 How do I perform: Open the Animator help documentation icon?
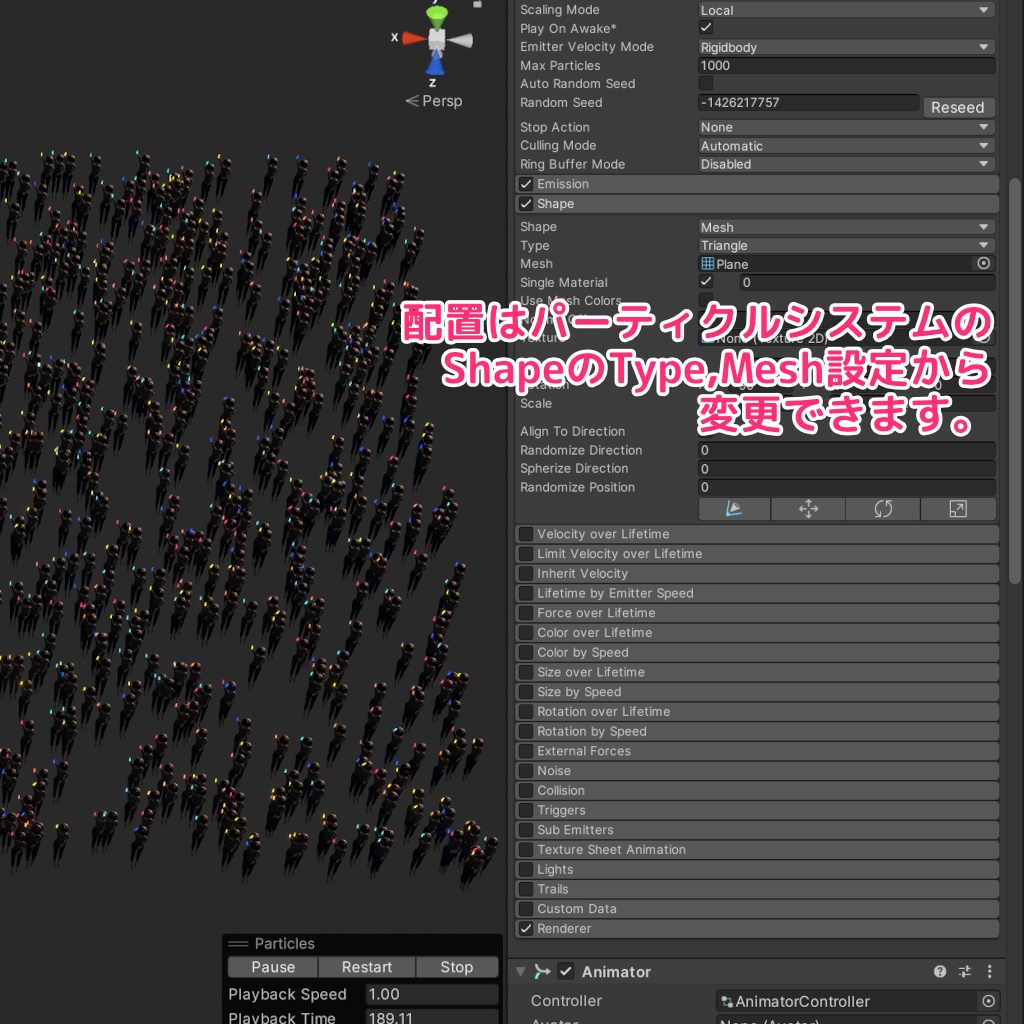(938, 971)
